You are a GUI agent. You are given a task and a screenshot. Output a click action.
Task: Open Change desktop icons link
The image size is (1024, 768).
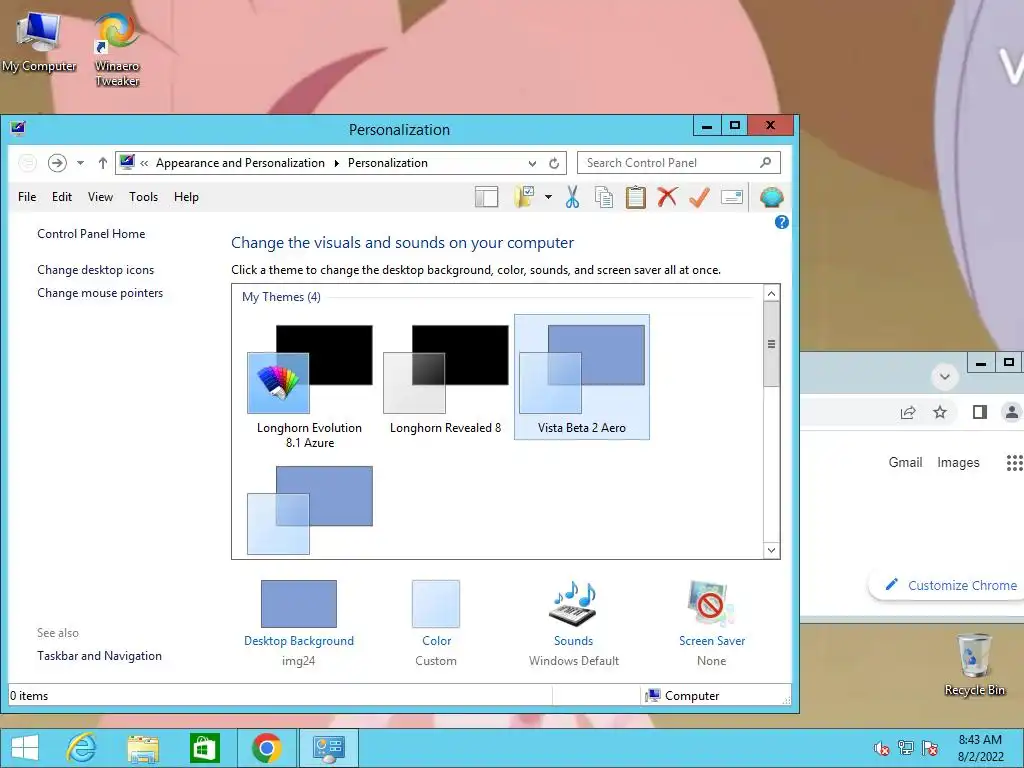click(96, 270)
